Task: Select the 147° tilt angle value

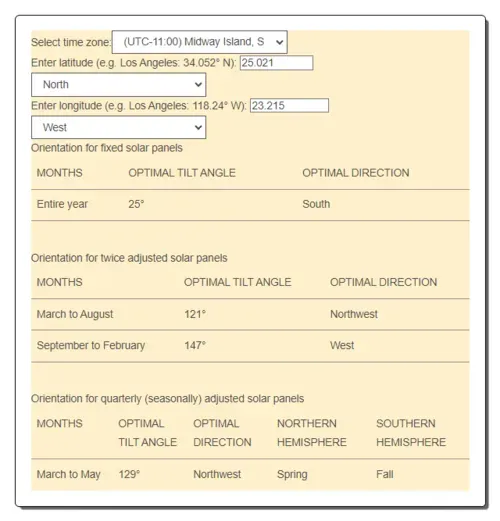Action: (195, 345)
